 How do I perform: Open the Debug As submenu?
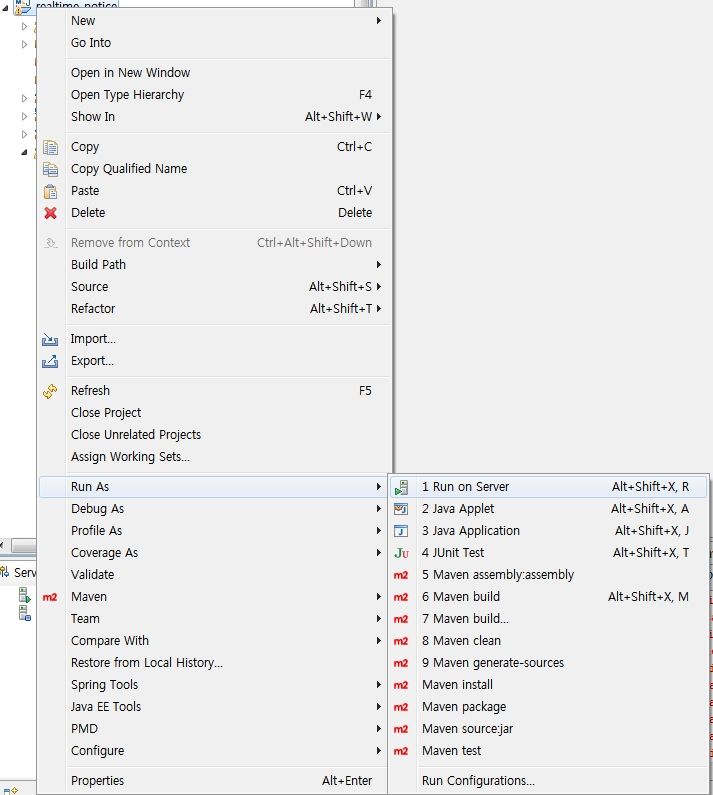pos(98,509)
